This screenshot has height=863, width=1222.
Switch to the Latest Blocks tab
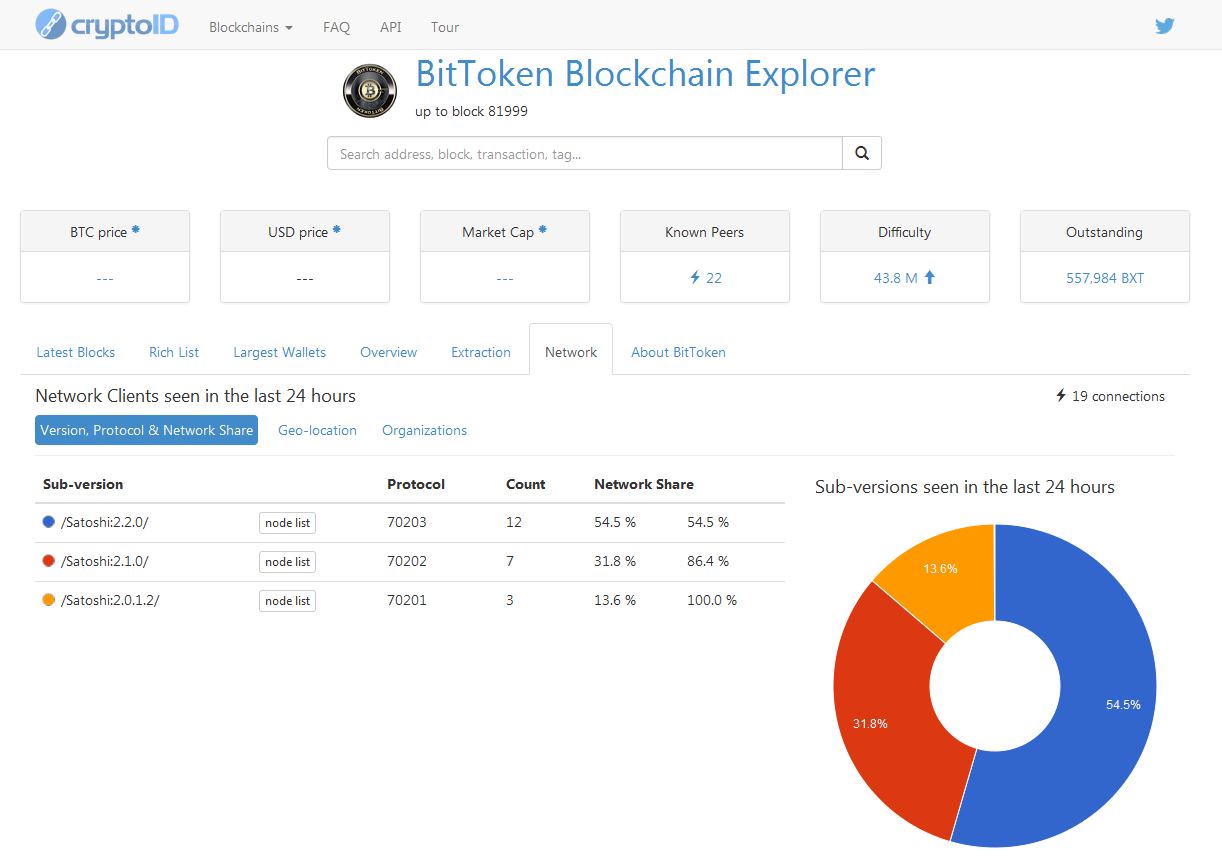click(76, 352)
